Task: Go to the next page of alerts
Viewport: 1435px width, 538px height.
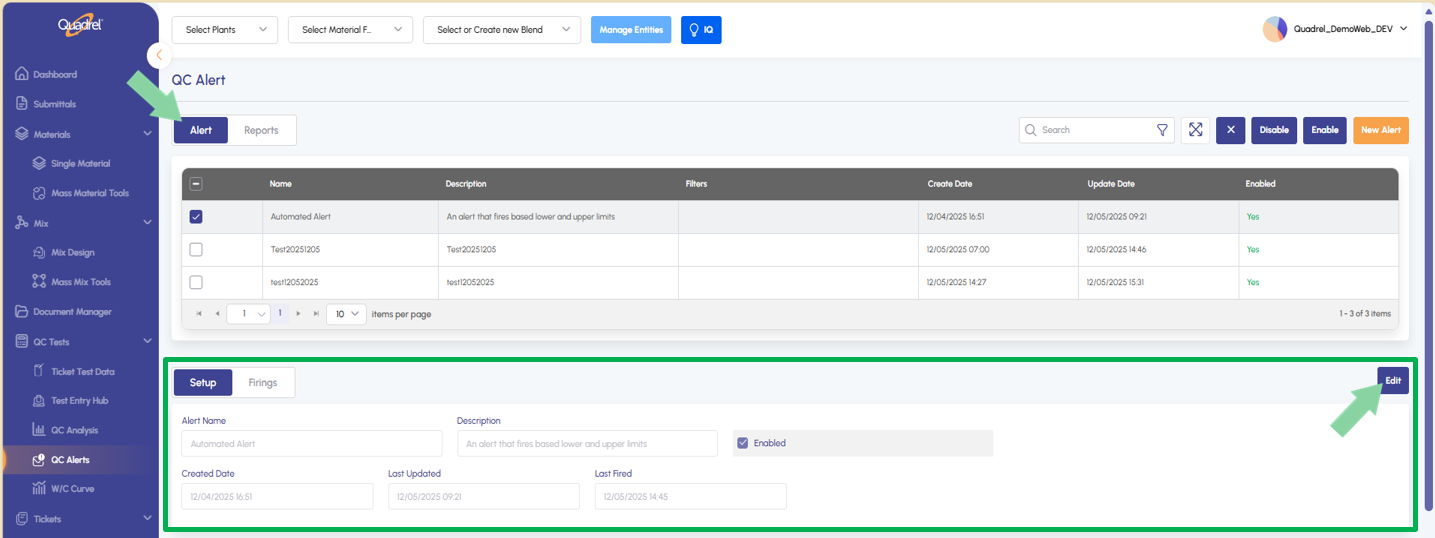Action: pos(298,314)
